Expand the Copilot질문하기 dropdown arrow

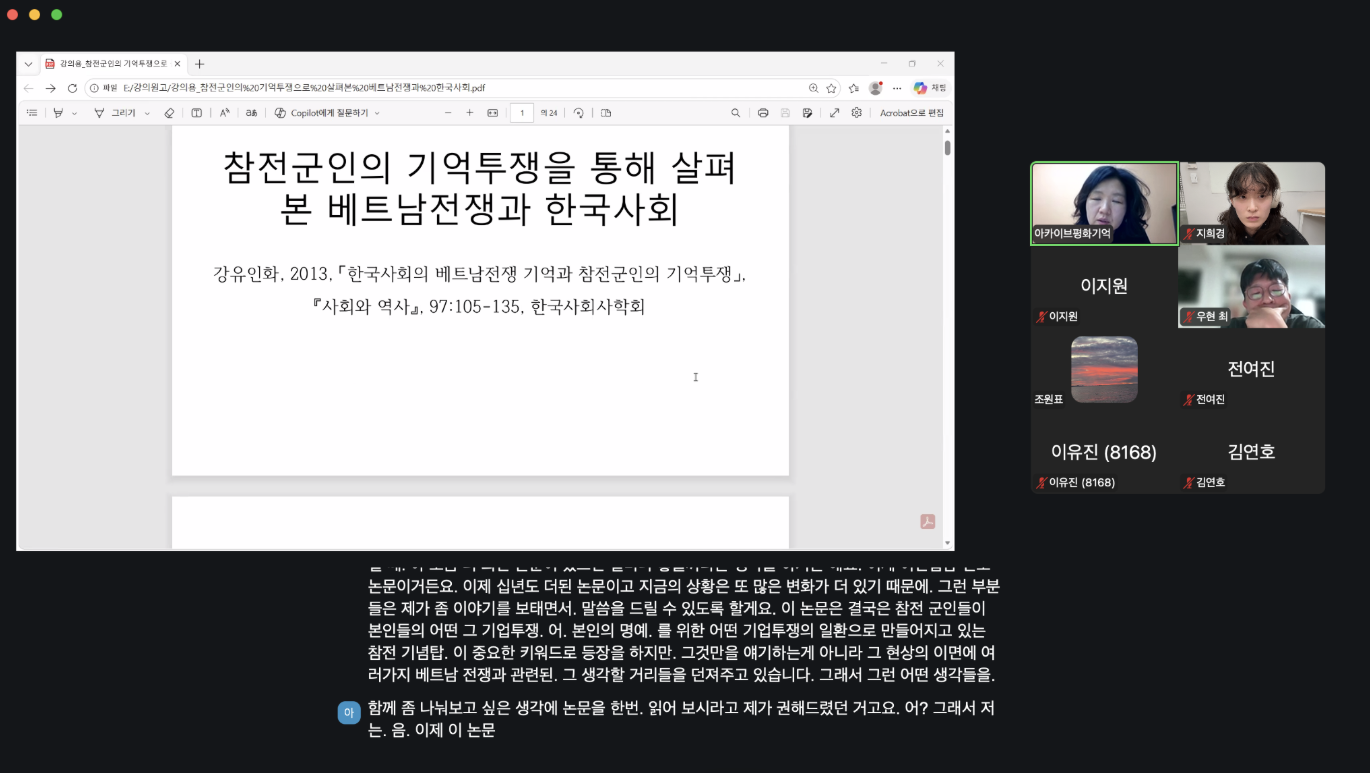click(377, 113)
